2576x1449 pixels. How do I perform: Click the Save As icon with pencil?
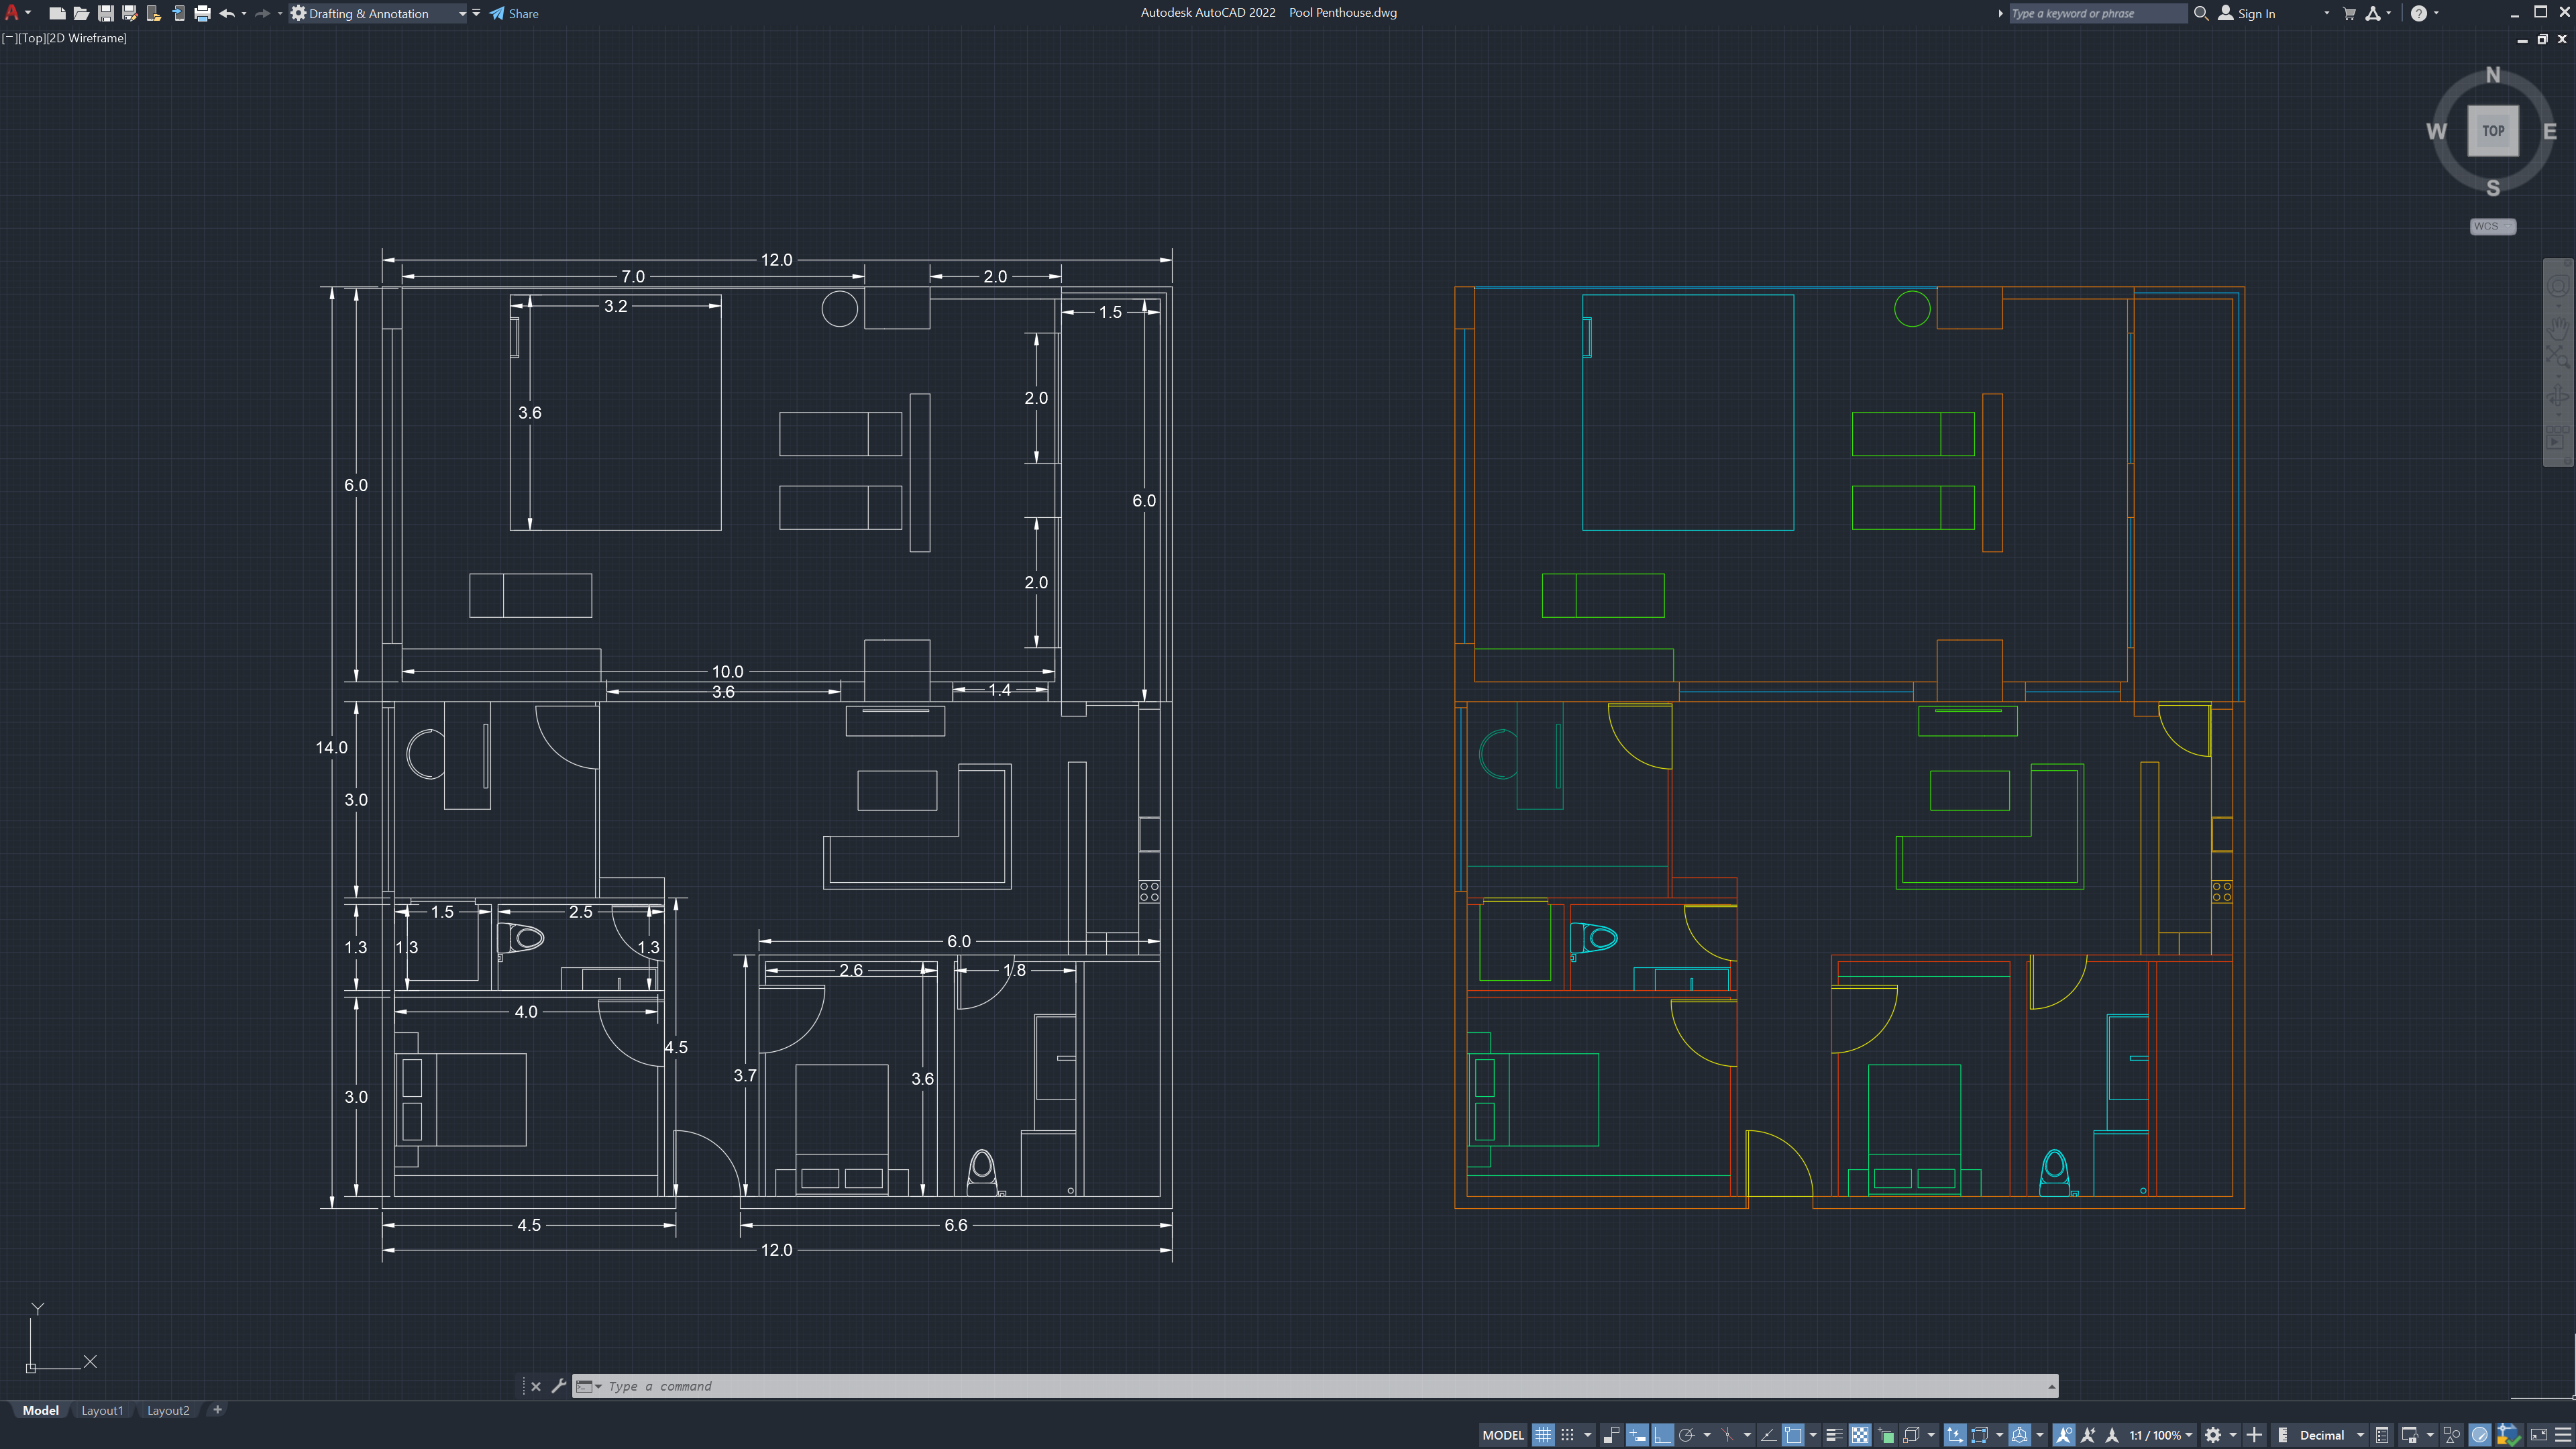(129, 13)
